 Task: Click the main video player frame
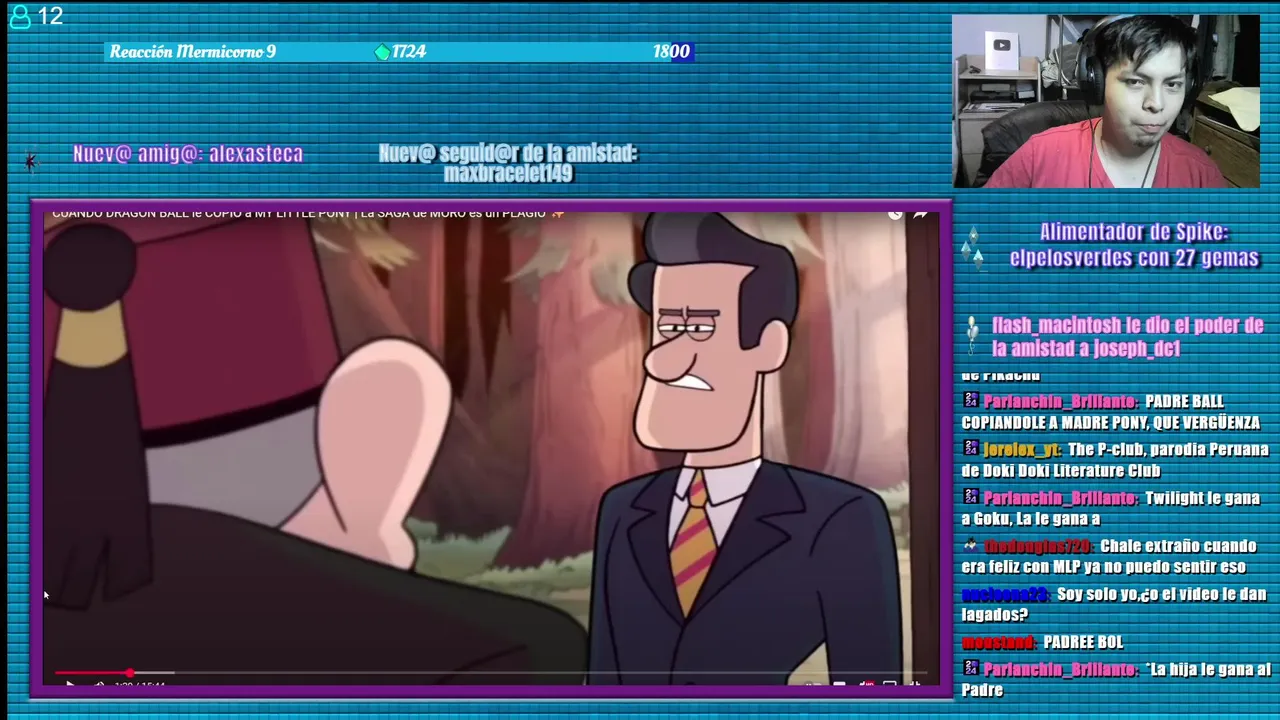click(491, 448)
